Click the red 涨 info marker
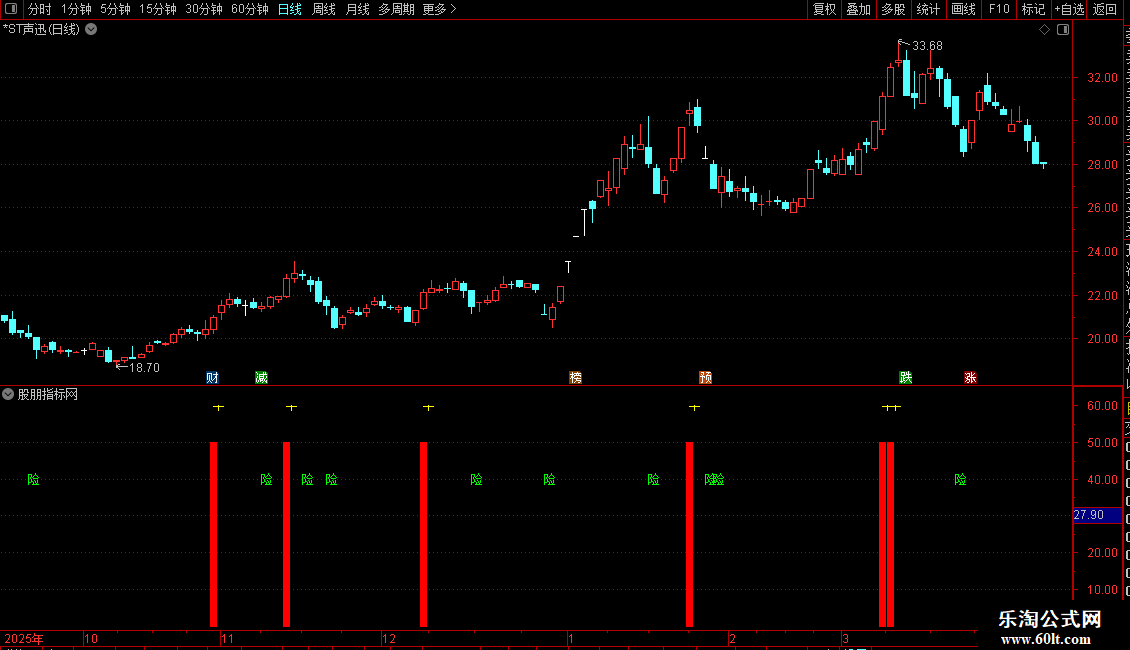 tap(971, 378)
